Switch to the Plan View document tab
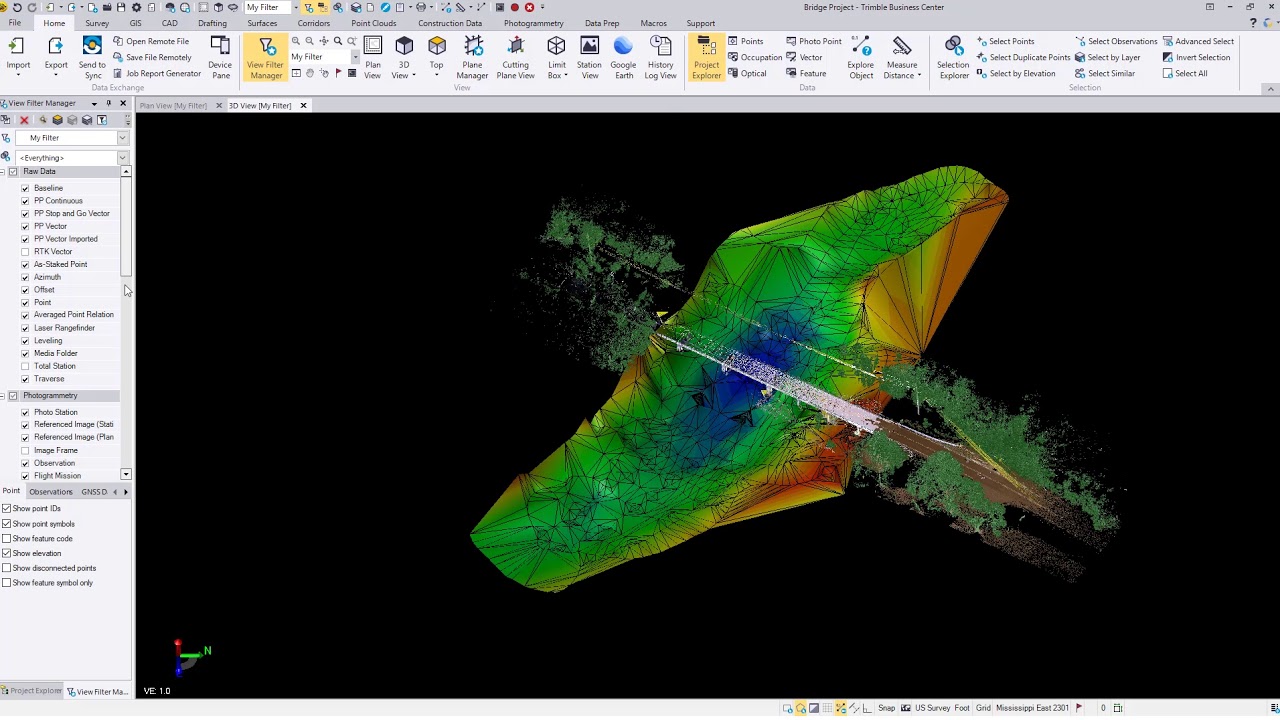 tap(173, 105)
